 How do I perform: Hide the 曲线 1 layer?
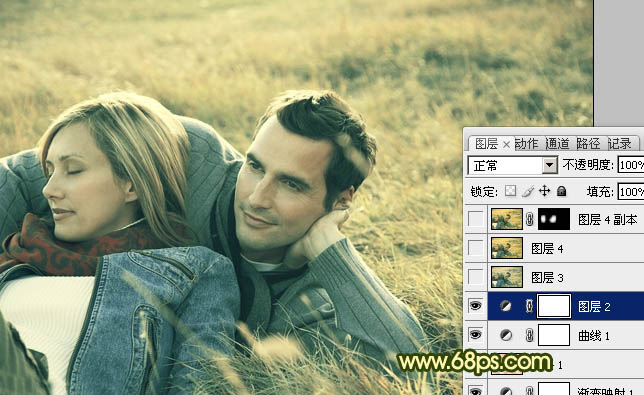click(x=476, y=335)
